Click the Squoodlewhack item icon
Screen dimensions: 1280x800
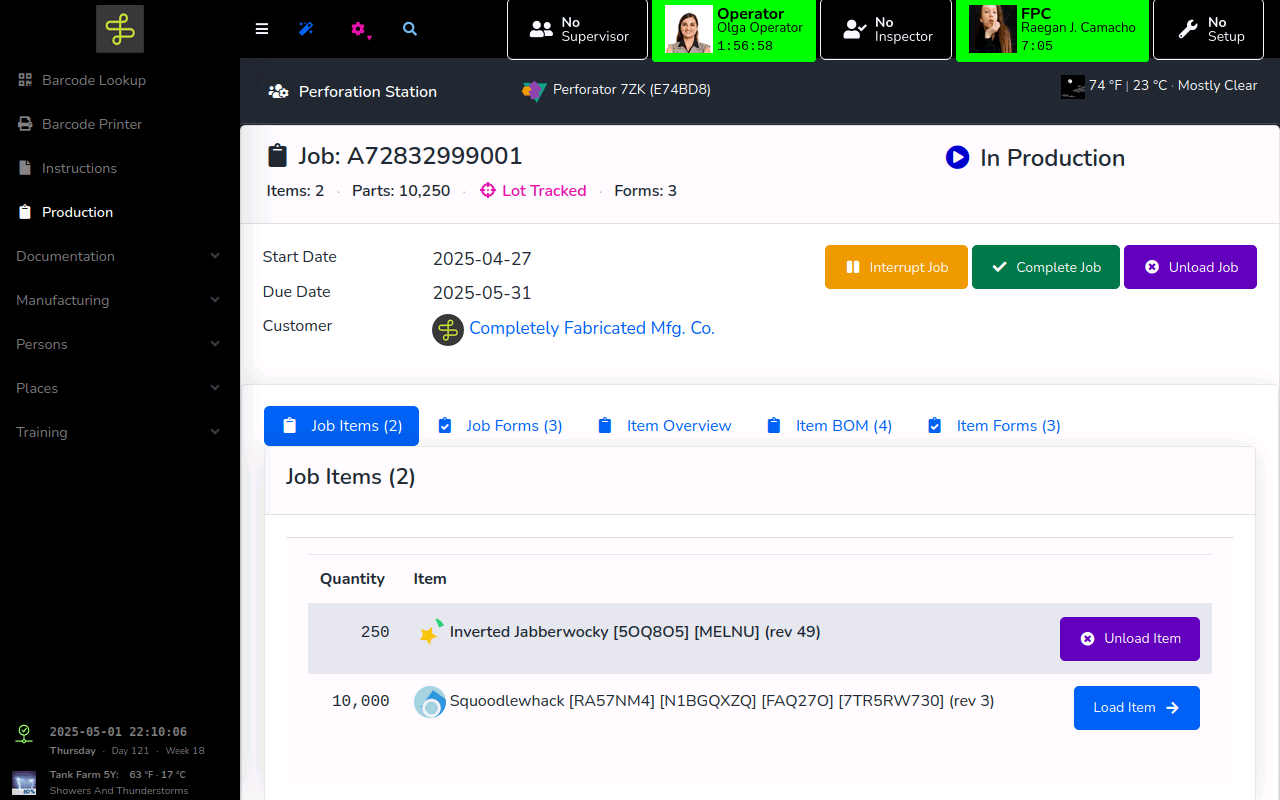430,702
